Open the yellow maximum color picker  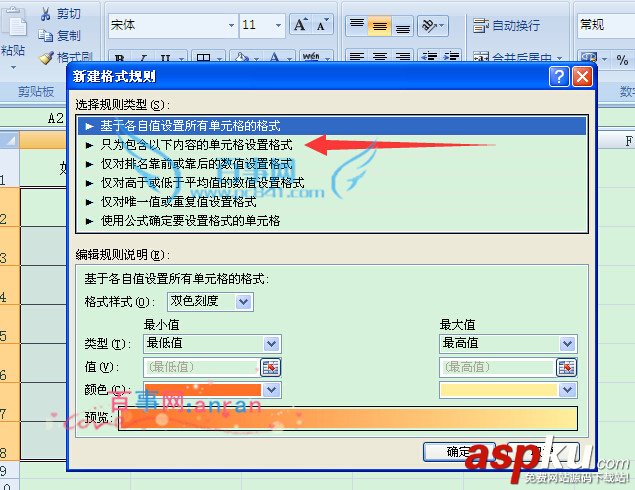pyautogui.click(x=508, y=390)
